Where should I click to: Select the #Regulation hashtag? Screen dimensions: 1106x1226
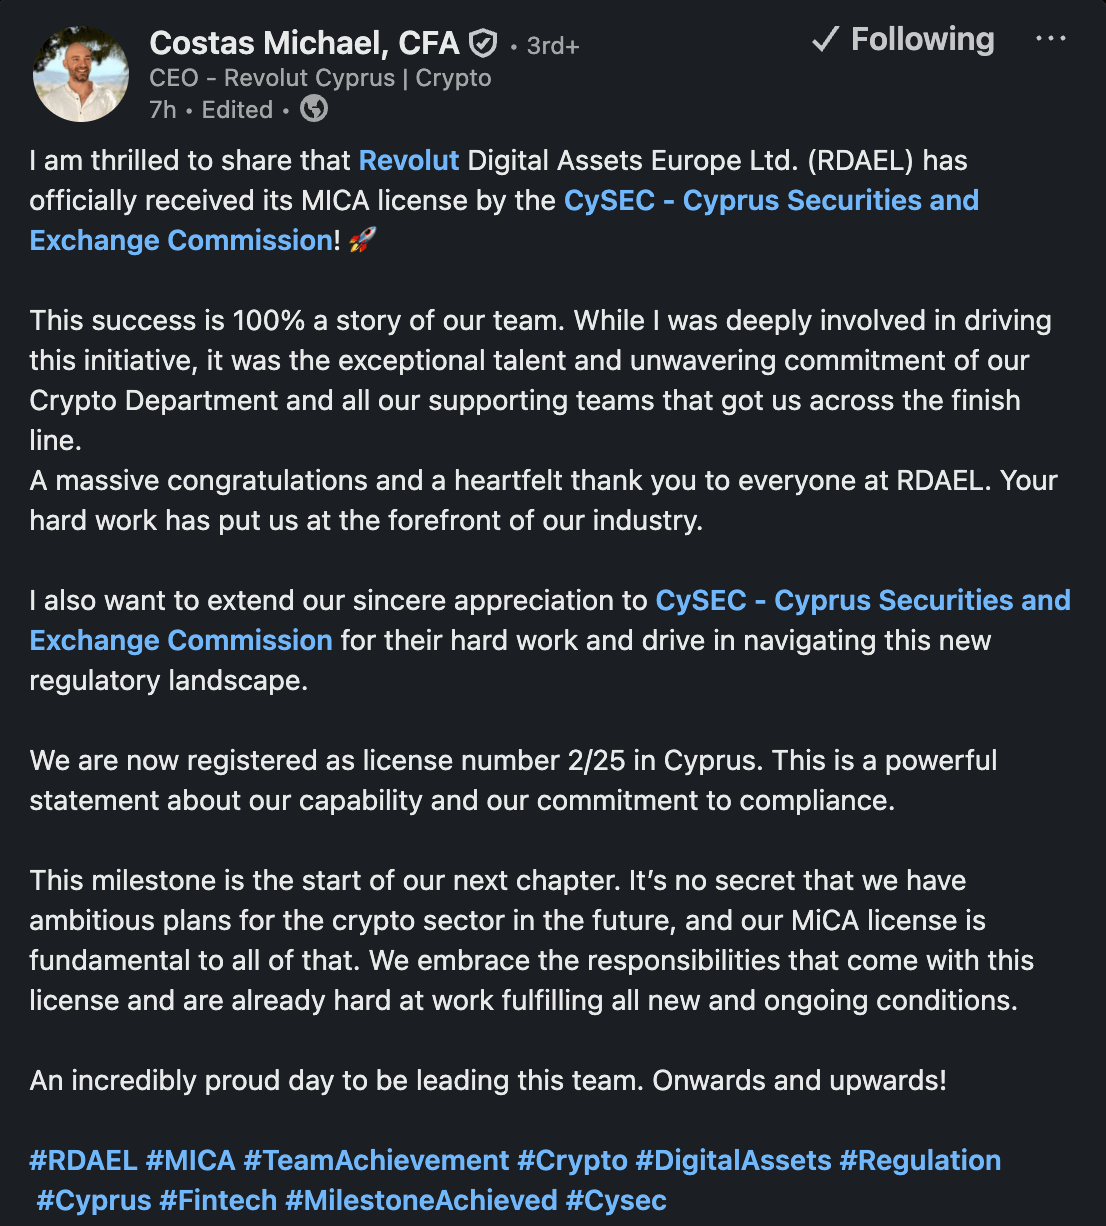coord(920,1161)
